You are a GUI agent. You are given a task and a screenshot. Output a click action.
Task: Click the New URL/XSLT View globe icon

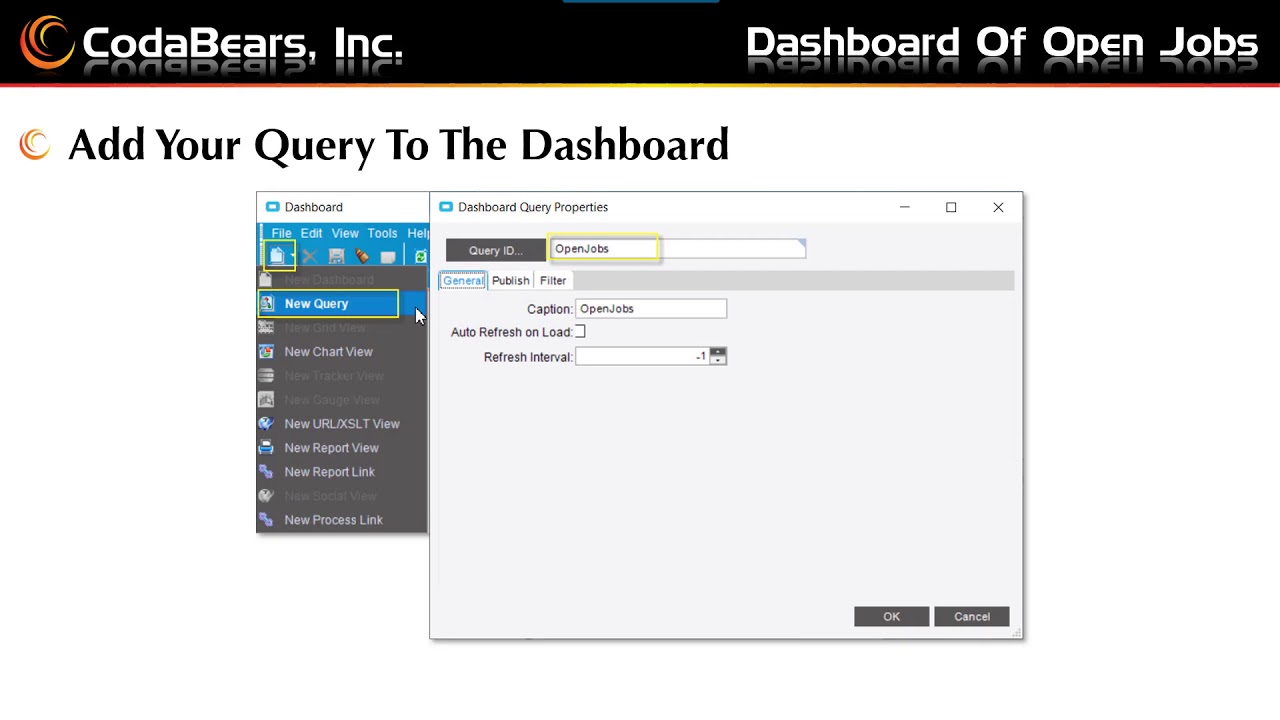click(x=266, y=424)
